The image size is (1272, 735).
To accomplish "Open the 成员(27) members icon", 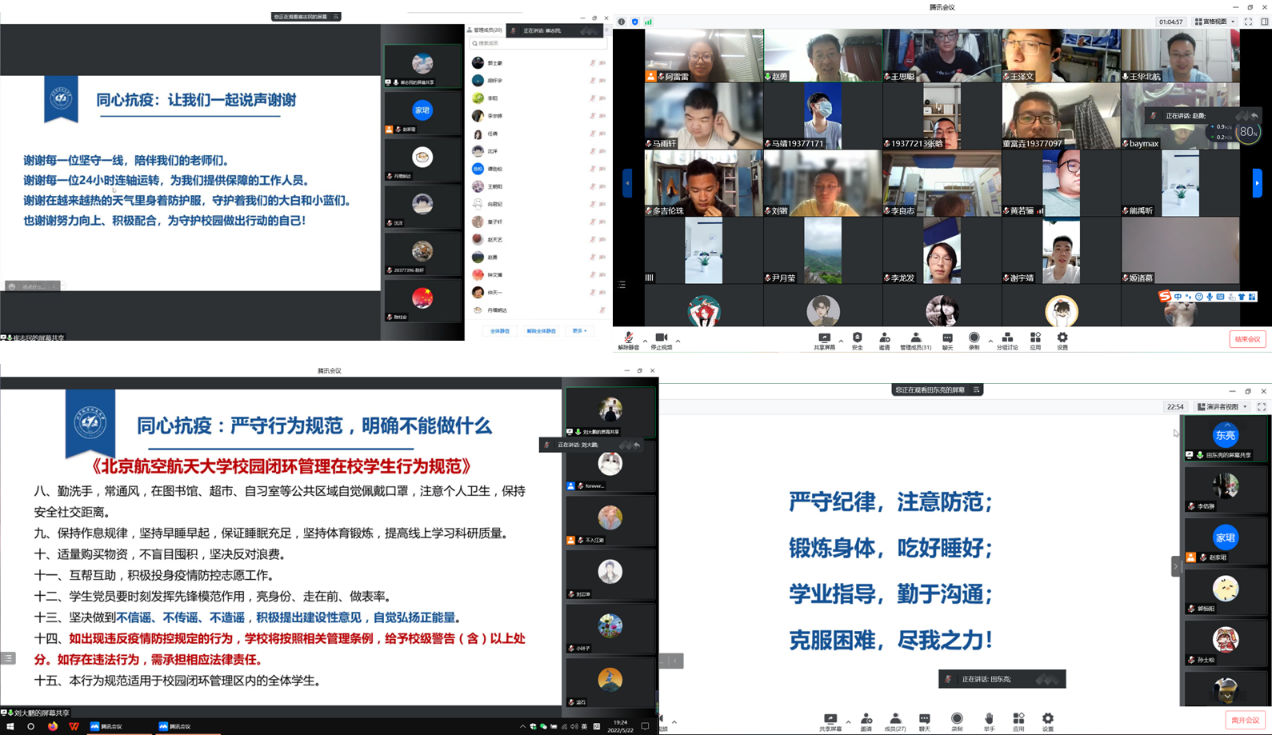I will (x=895, y=720).
